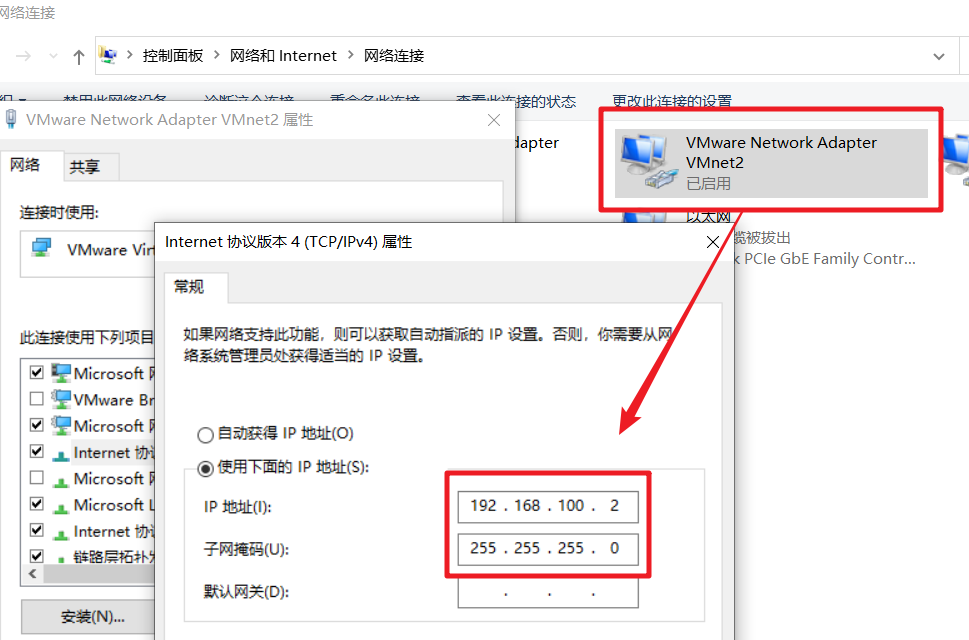This screenshot has width=969, height=640.
Task: Click the second Internet 协议 item icon
Action: pyautogui.click(x=61, y=534)
